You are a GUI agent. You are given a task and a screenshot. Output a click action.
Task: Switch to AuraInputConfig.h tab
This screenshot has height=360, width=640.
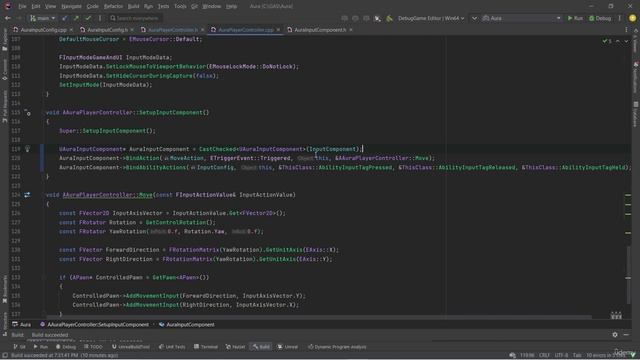point(107,30)
